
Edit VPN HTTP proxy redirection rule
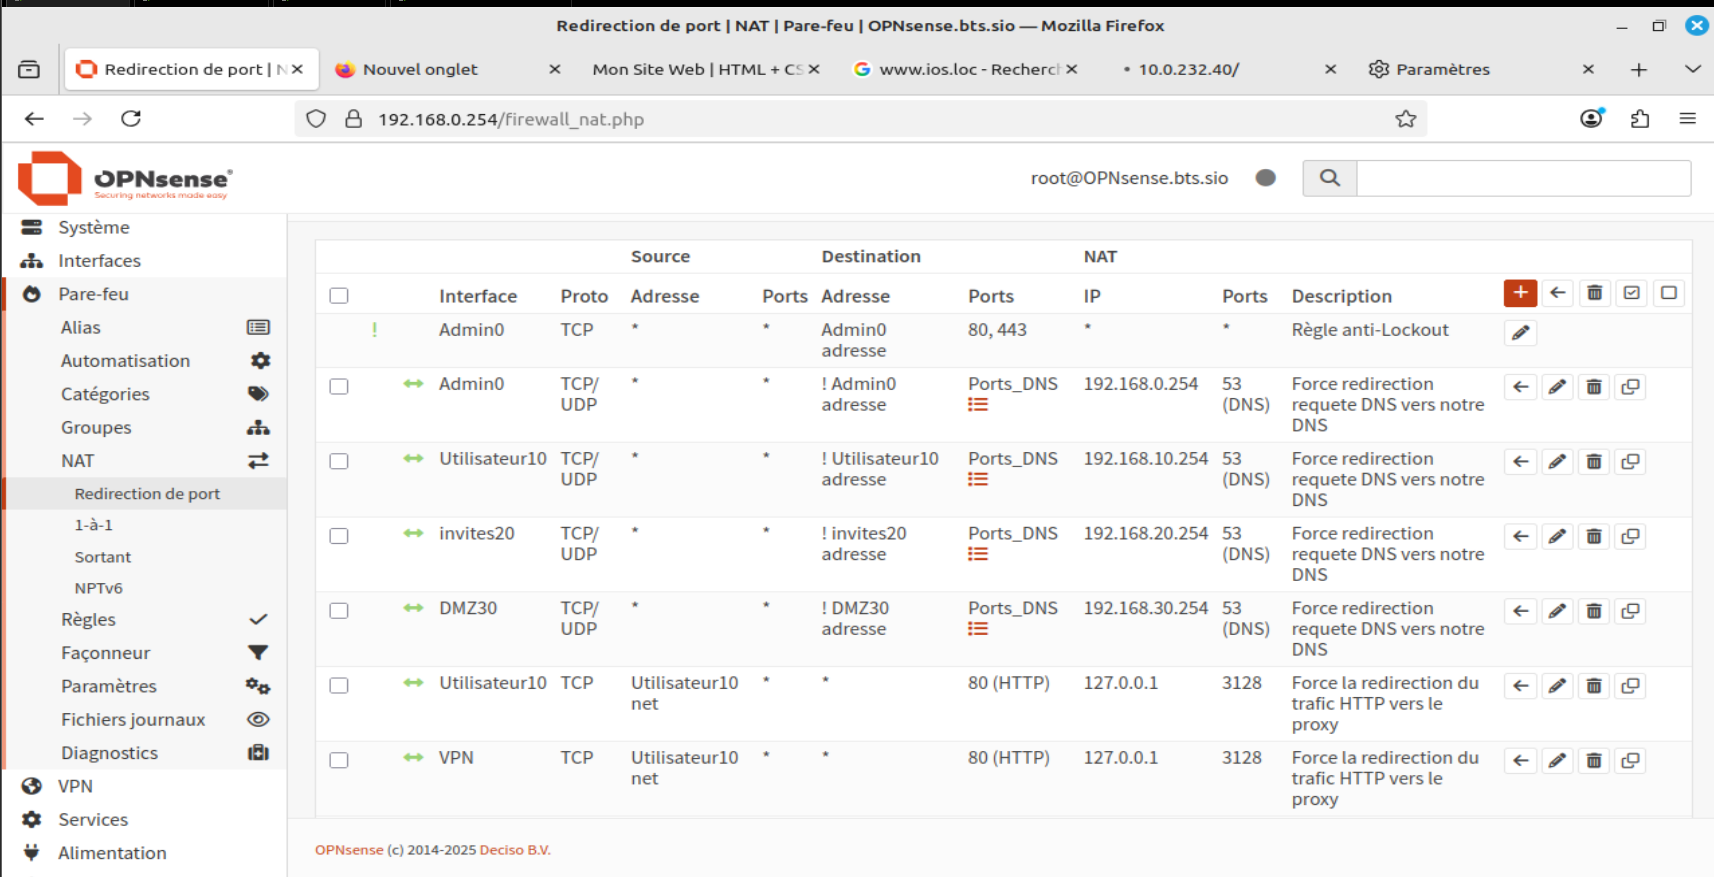[x=1557, y=761]
